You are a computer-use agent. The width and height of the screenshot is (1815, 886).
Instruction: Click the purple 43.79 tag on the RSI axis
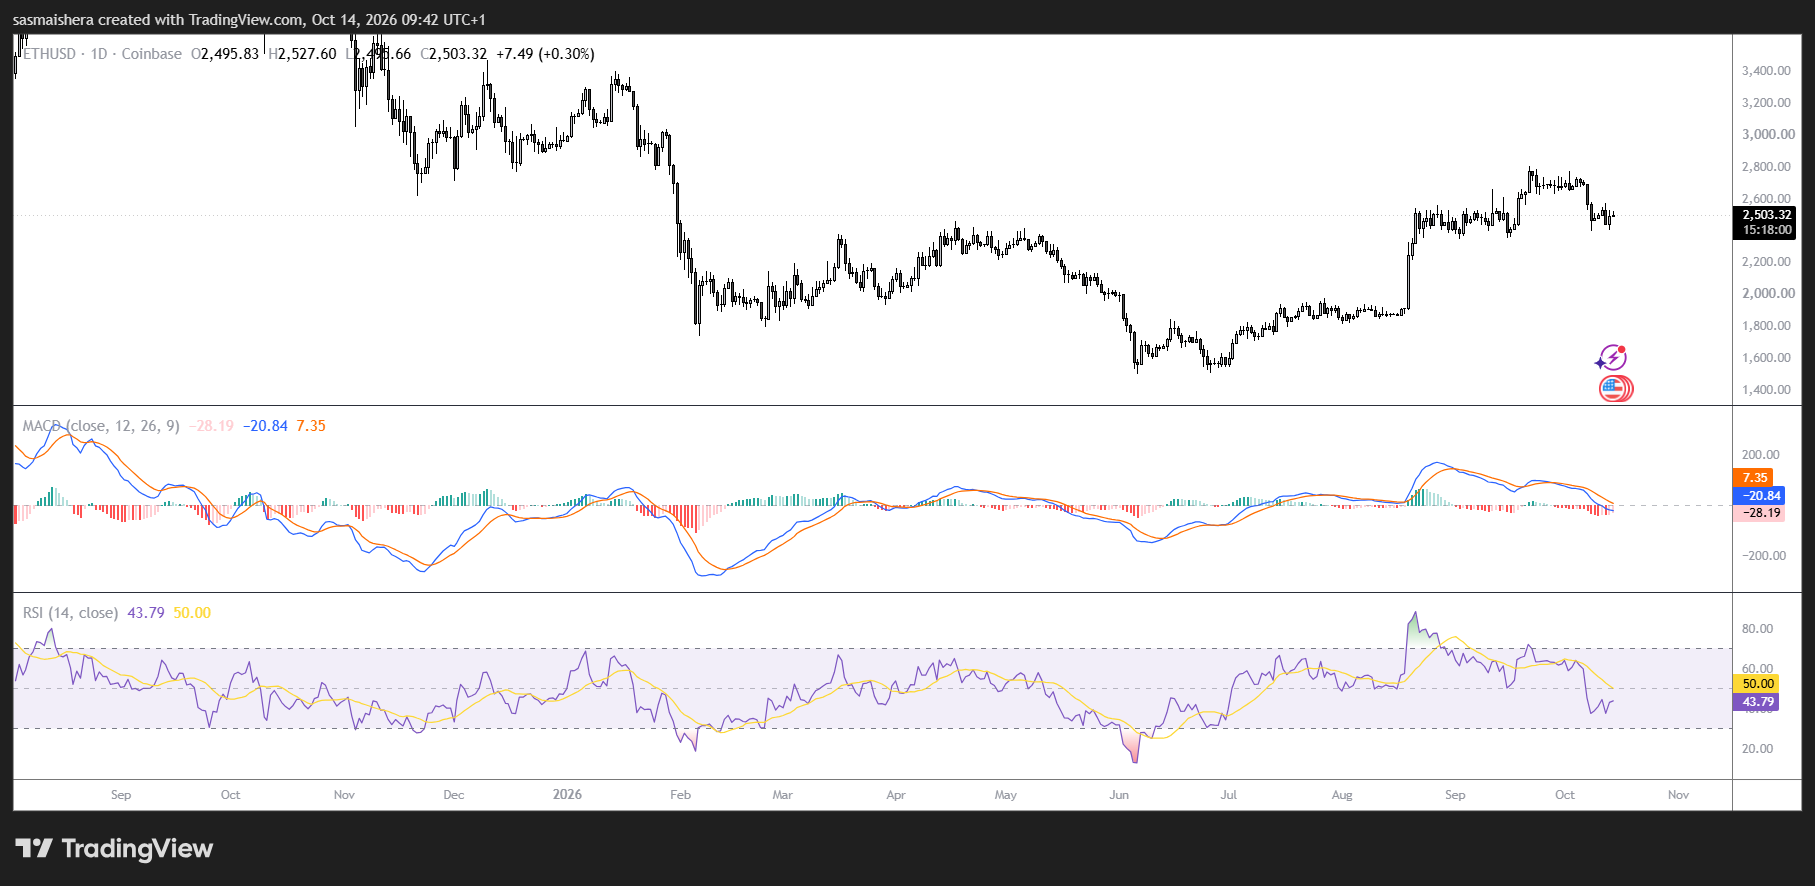click(x=1757, y=702)
